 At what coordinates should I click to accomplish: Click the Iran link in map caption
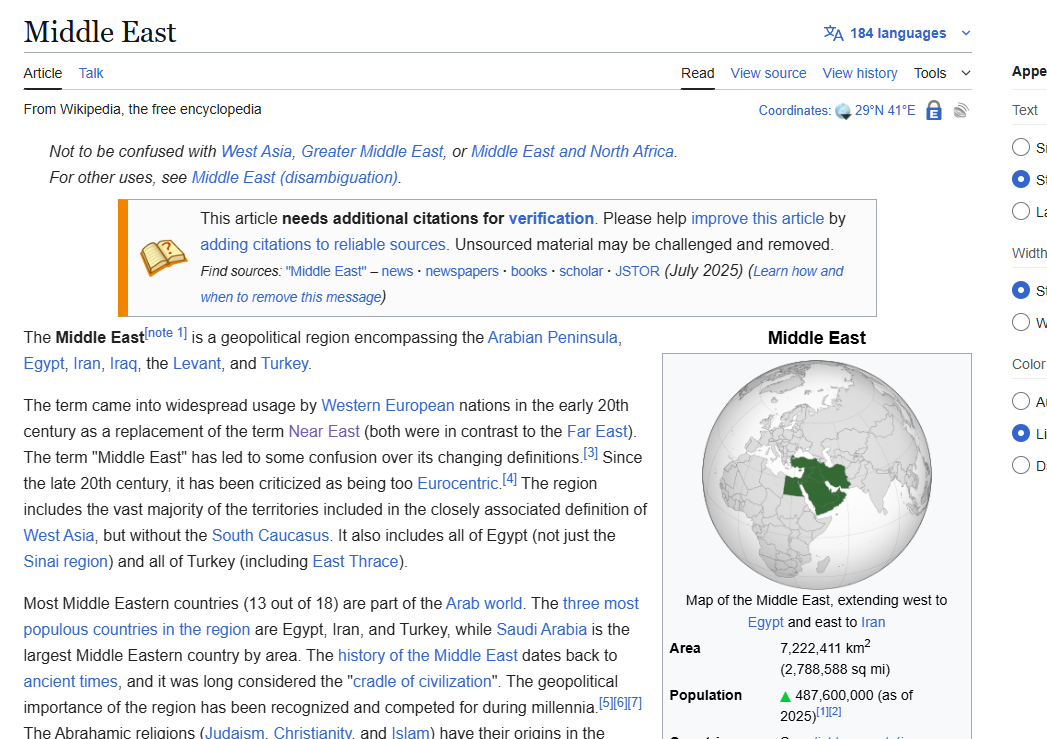click(x=873, y=622)
